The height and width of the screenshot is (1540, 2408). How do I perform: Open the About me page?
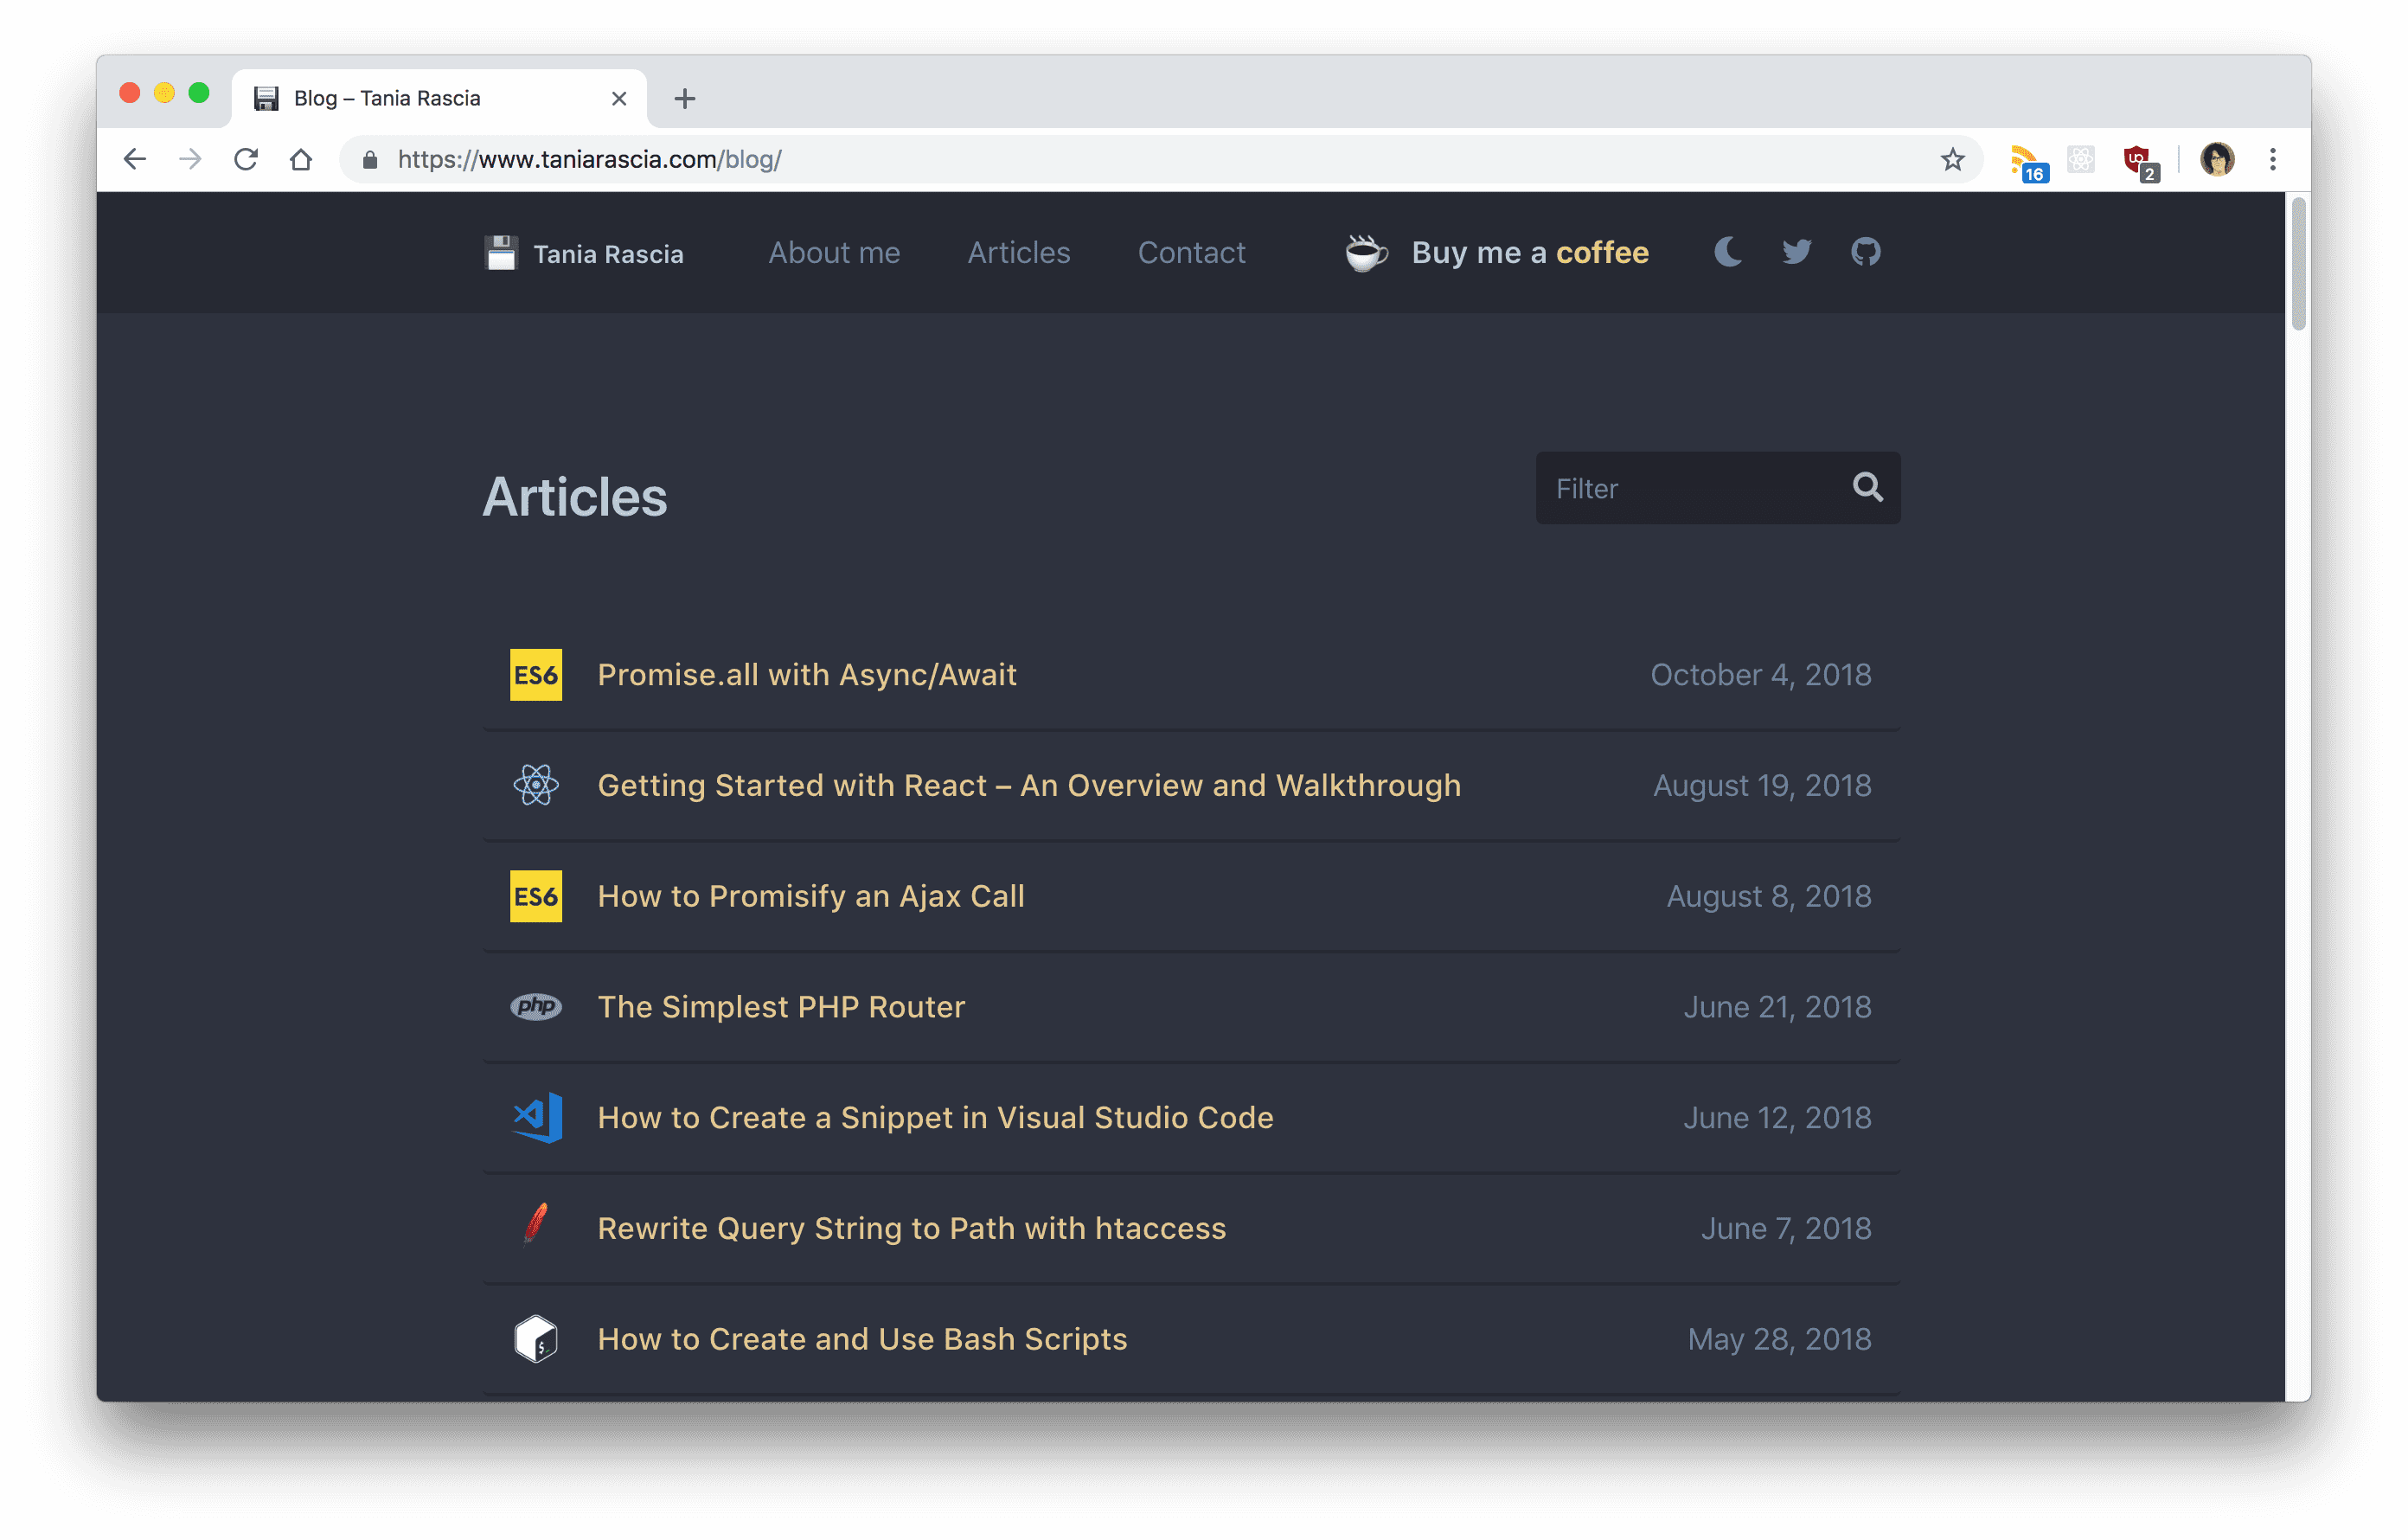point(834,253)
